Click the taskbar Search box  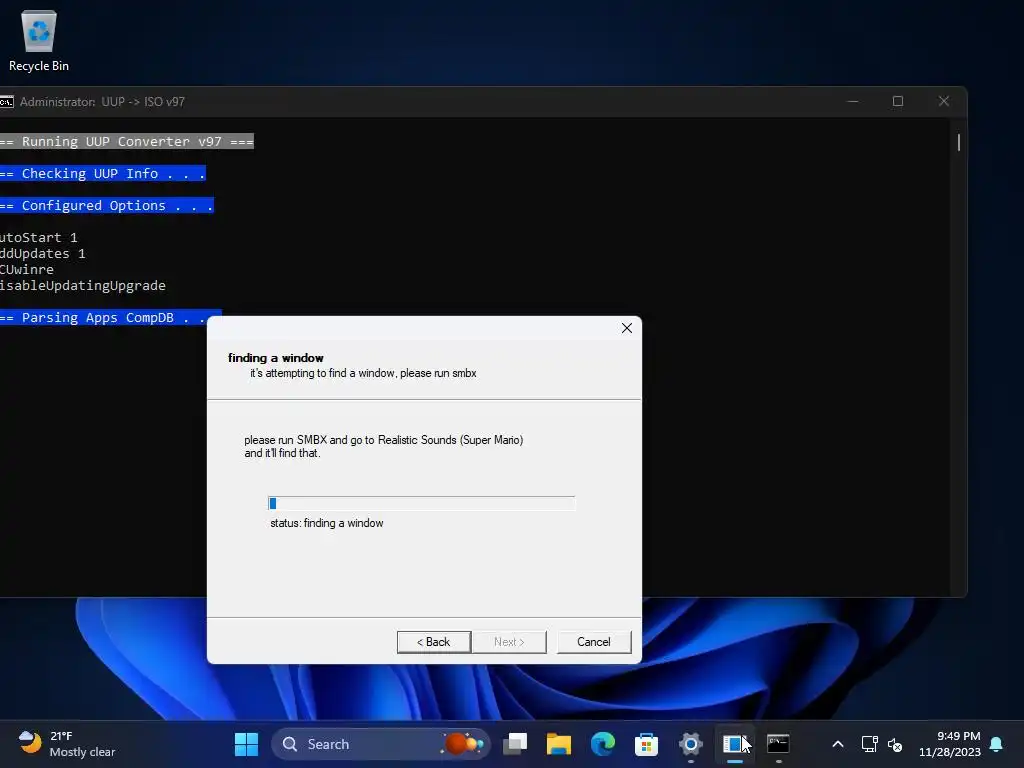[381, 744]
